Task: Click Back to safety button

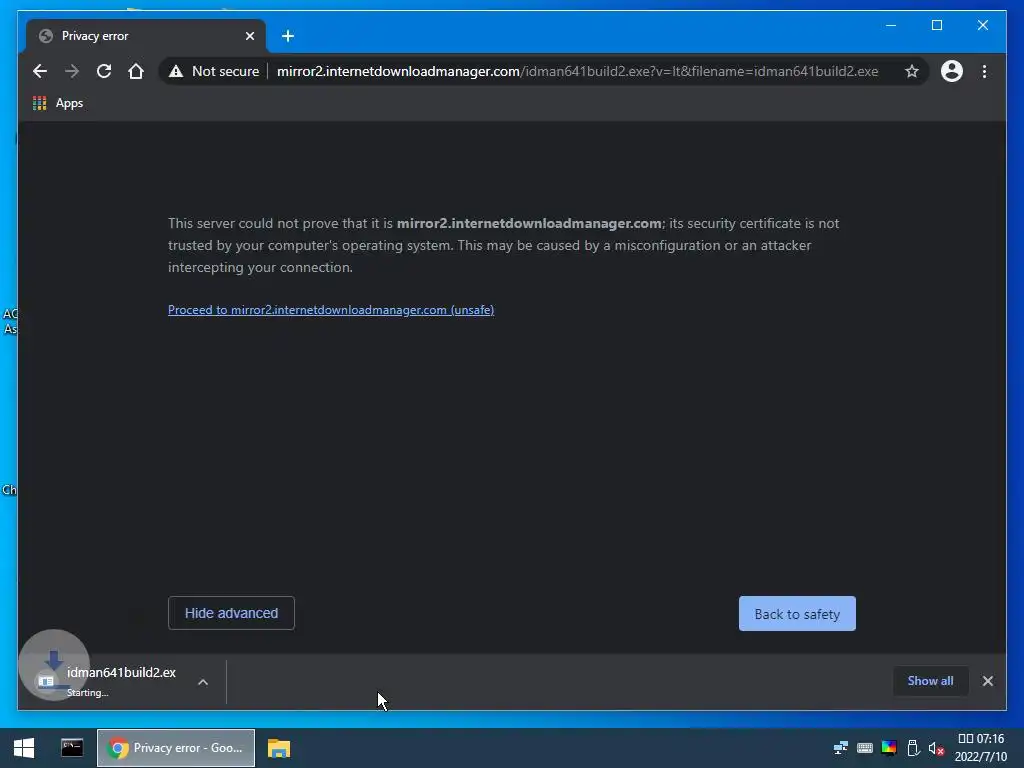Action: [797, 614]
